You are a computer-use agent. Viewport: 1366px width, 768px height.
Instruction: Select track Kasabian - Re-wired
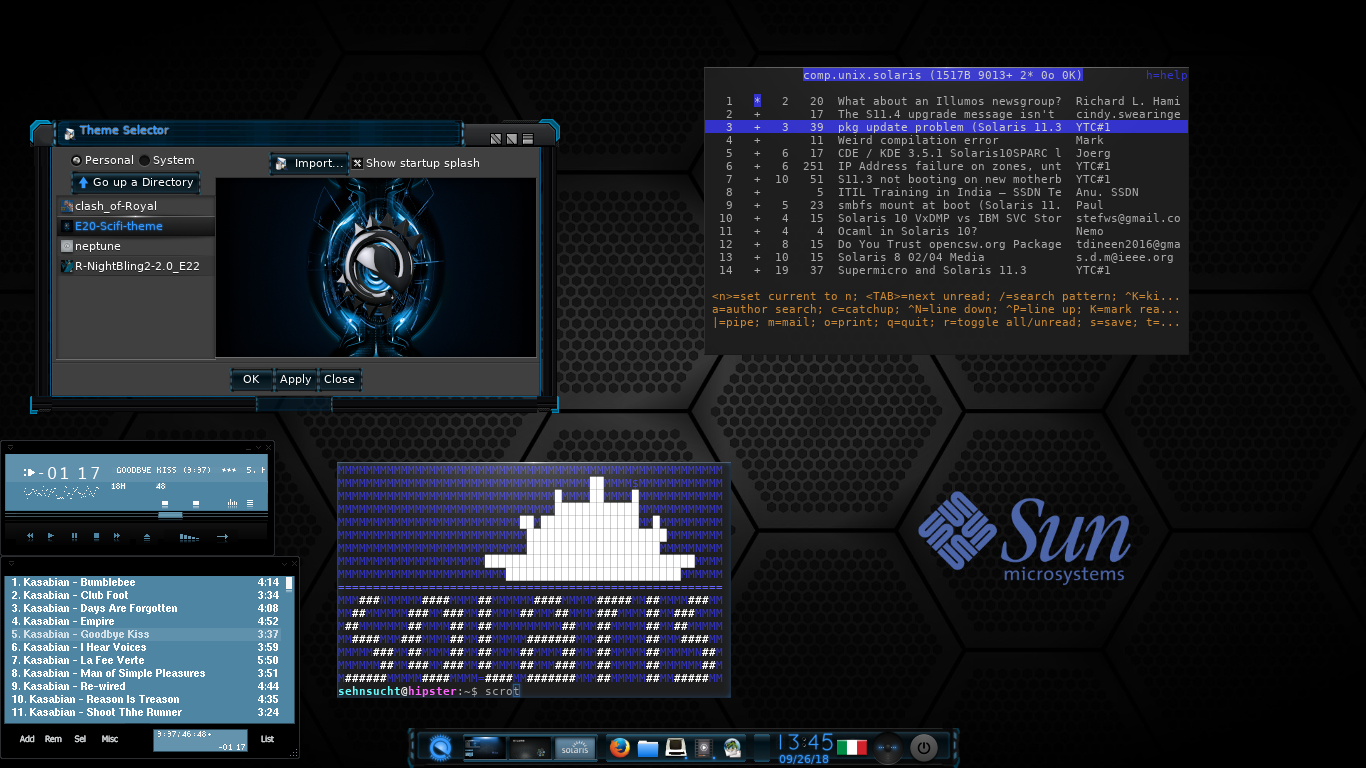145,686
